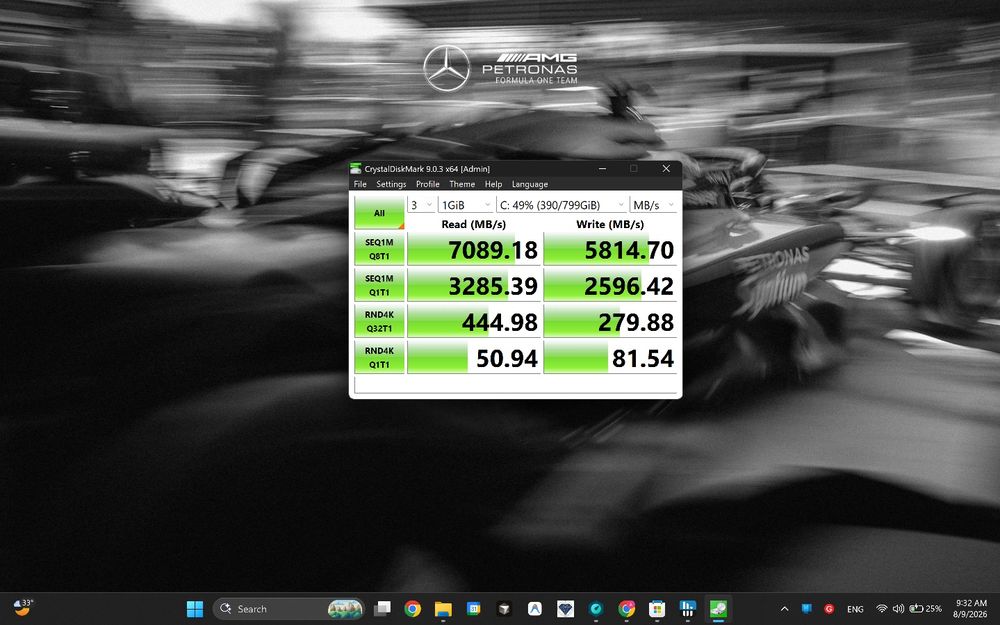The width and height of the screenshot is (1000, 625).
Task: Open the blue diamond taskbar app
Action: [x=566, y=608]
